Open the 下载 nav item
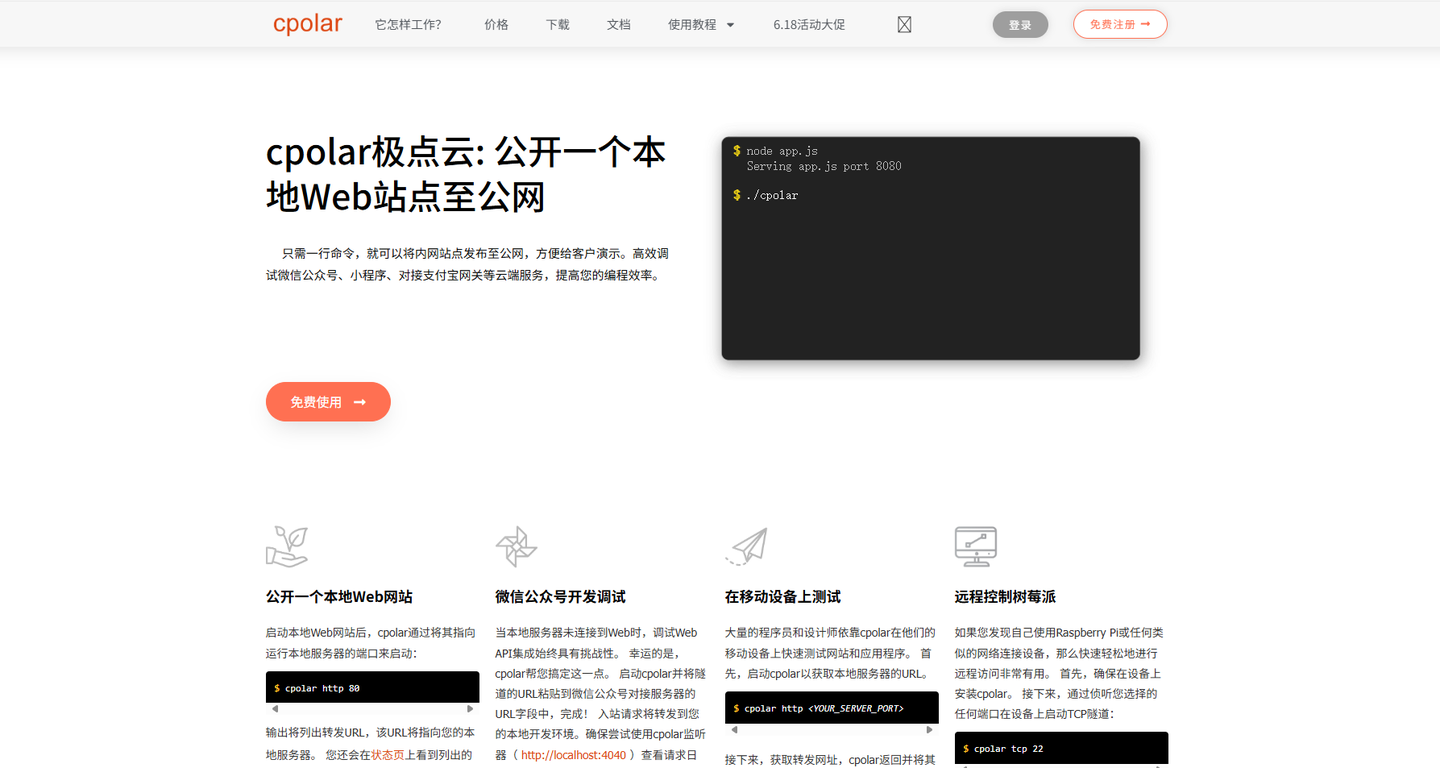Viewport: 1440px width, 768px height. point(557,24)
